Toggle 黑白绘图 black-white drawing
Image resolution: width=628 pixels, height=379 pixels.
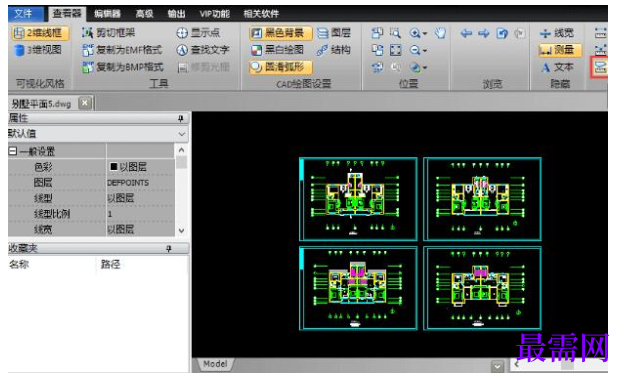[x=278, y=50]
